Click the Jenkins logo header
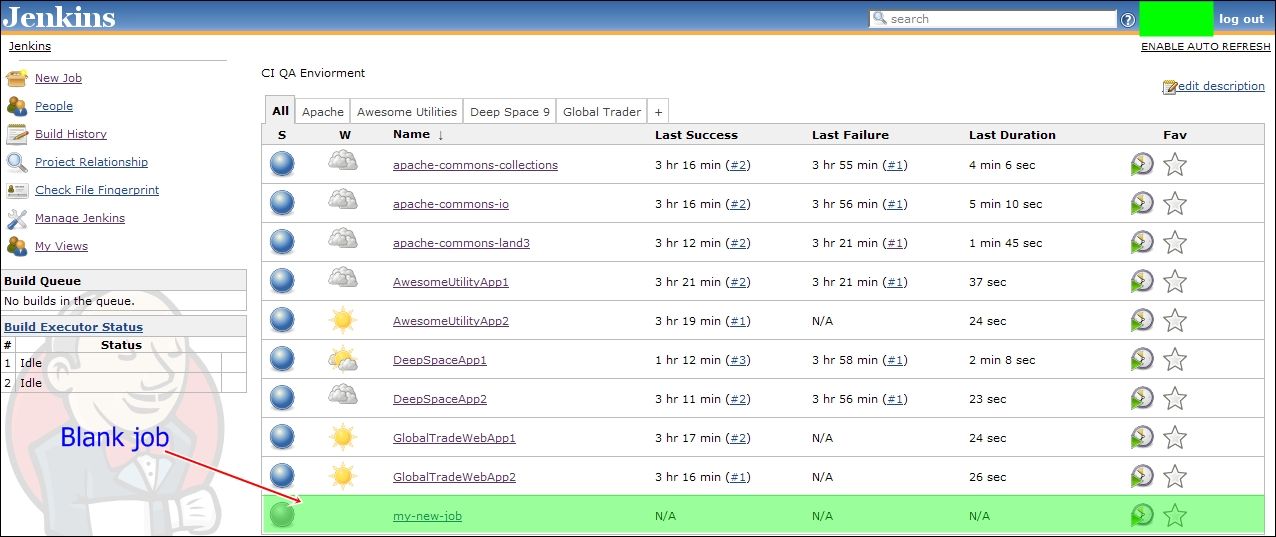This screenshot has width=1276, height=537. [x=59, y=17]
